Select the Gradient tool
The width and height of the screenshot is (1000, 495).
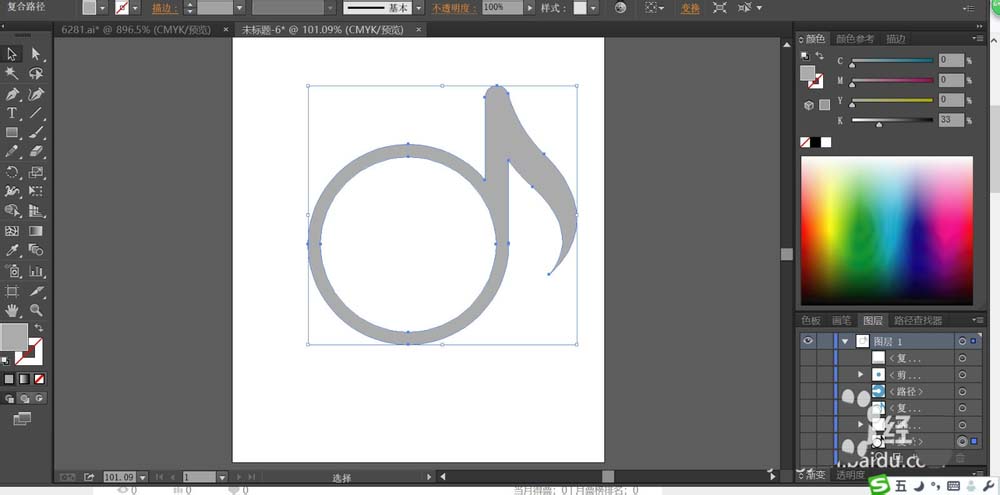pos(36,230)
